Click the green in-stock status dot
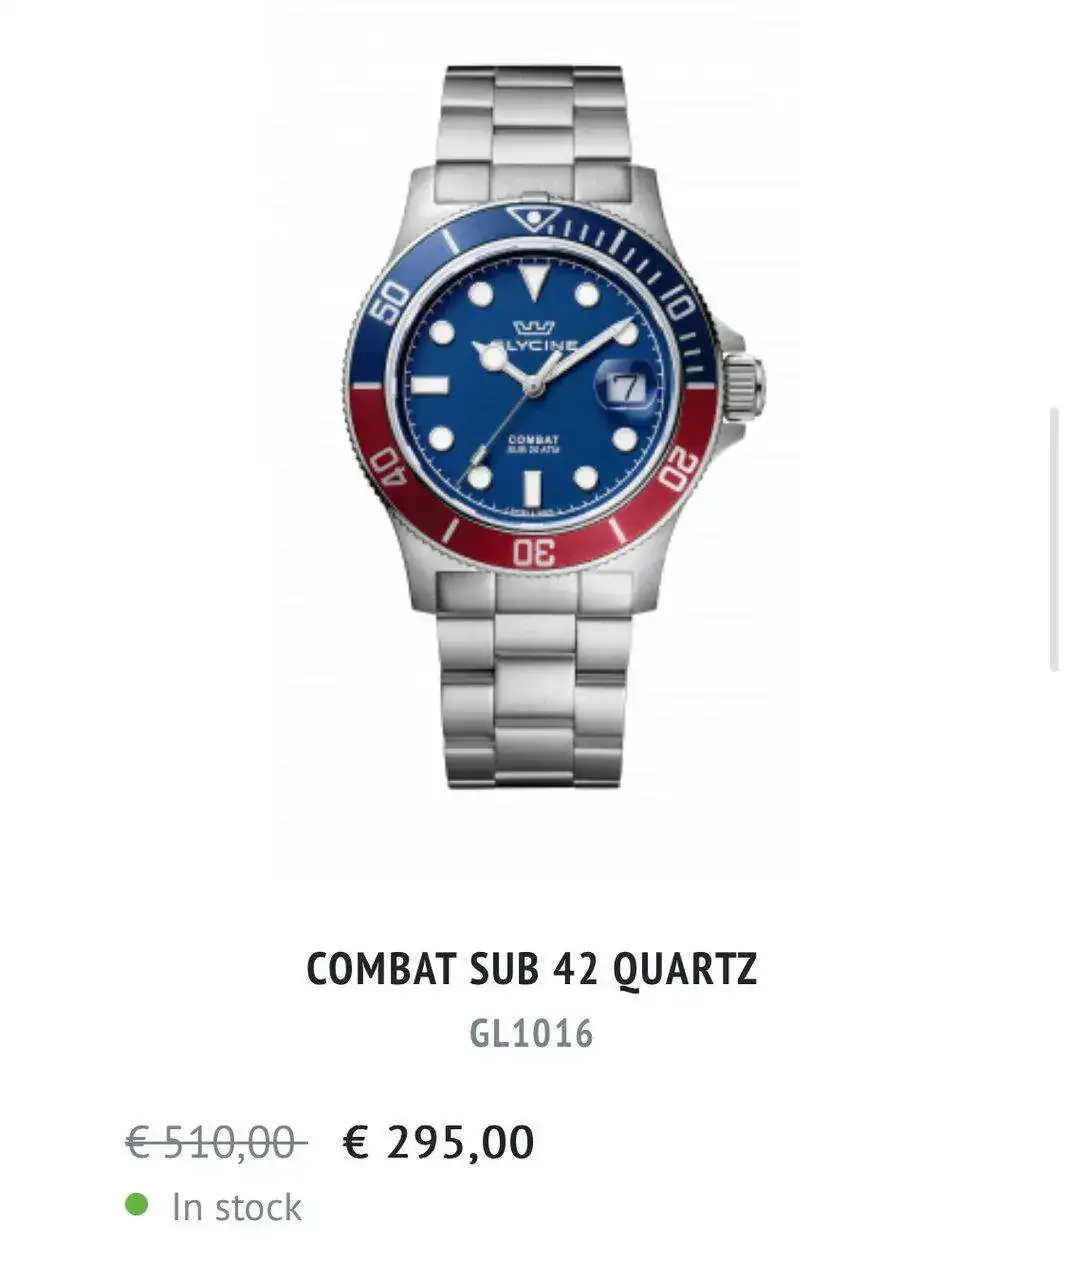This screenshot has width=1067, height=1280. point(137,1204)
